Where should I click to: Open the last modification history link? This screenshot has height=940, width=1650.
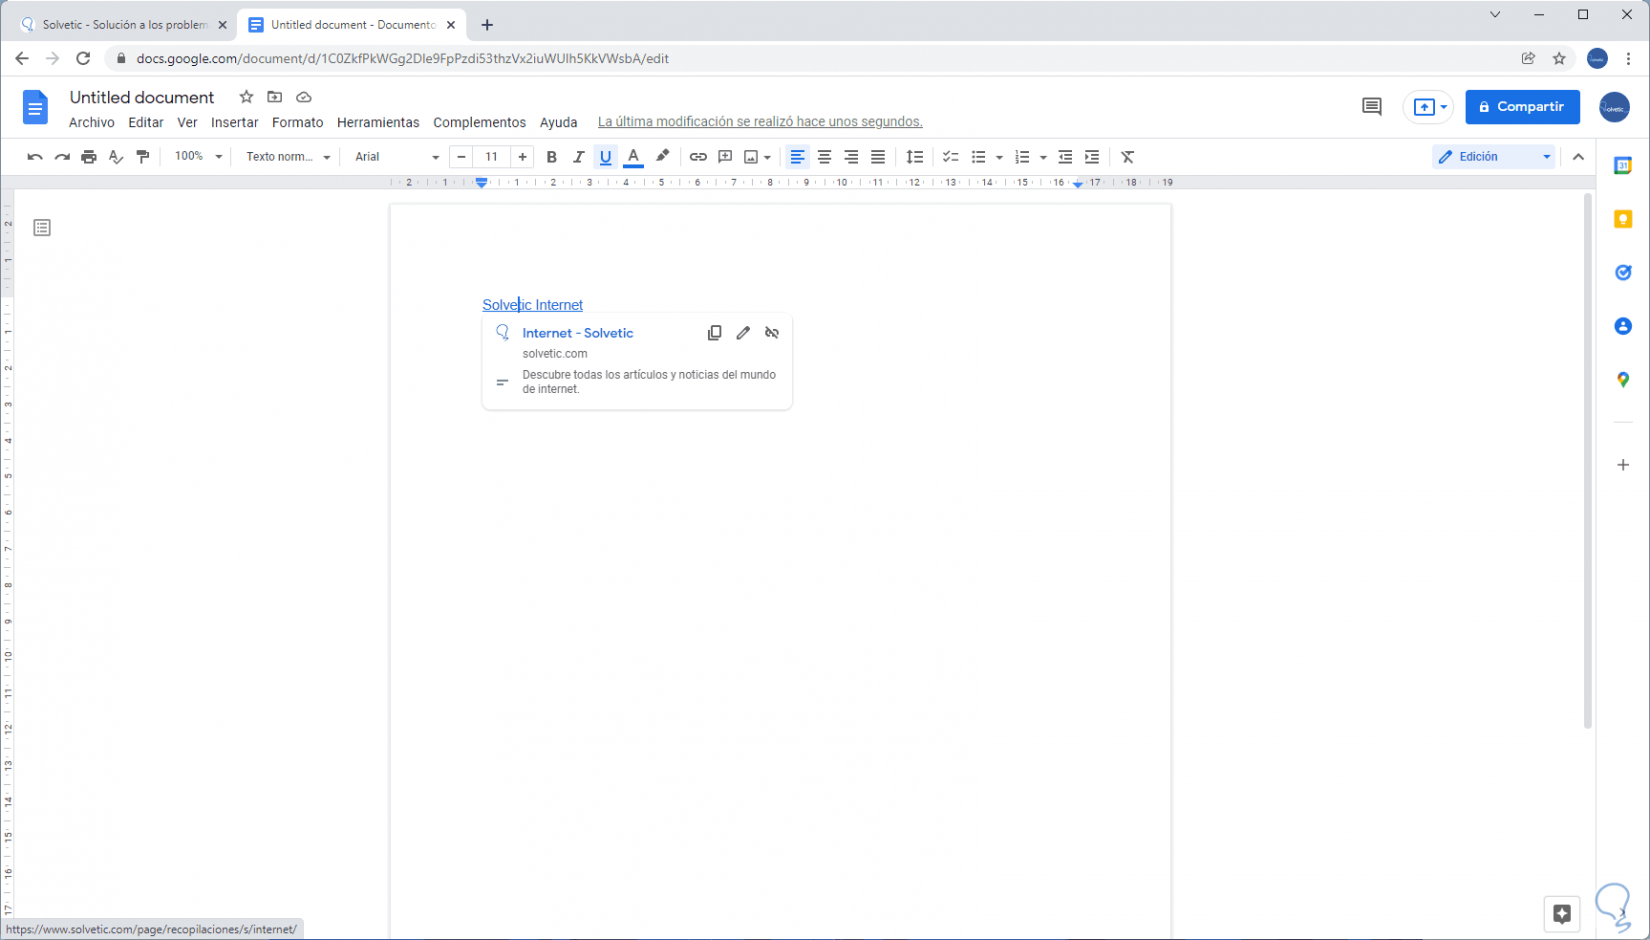click(x=760, y=122)
